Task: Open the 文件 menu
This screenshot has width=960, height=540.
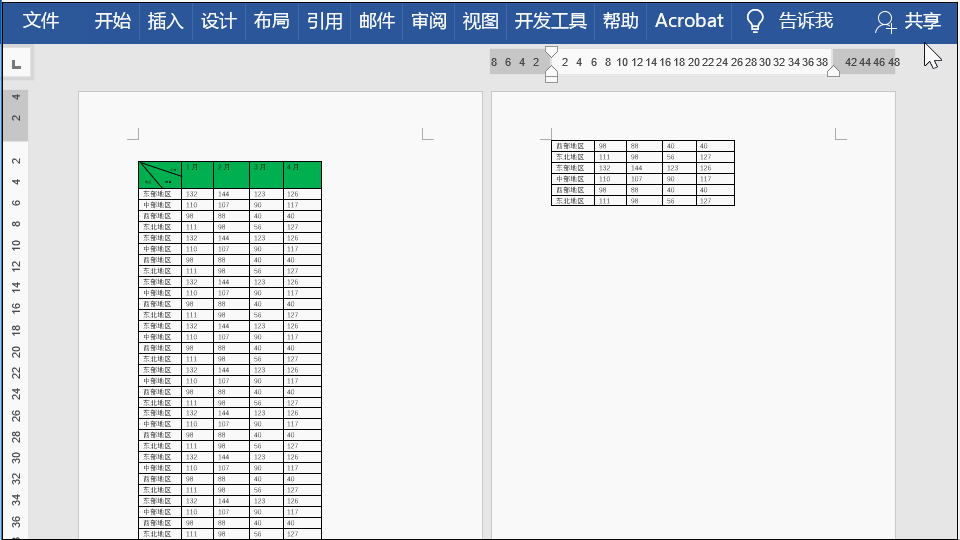Action: (40, 21)
